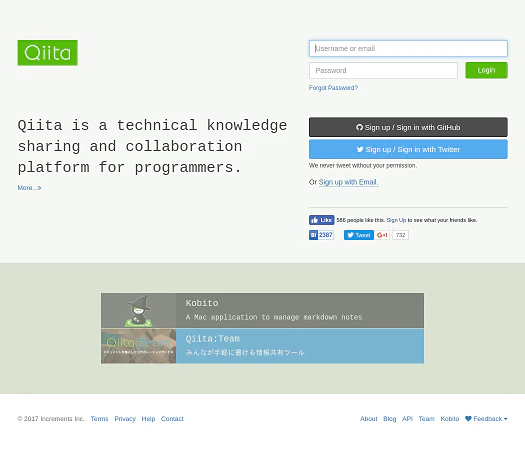Click Sign up with Email link
525x467 pixels.
click(348, 182)
